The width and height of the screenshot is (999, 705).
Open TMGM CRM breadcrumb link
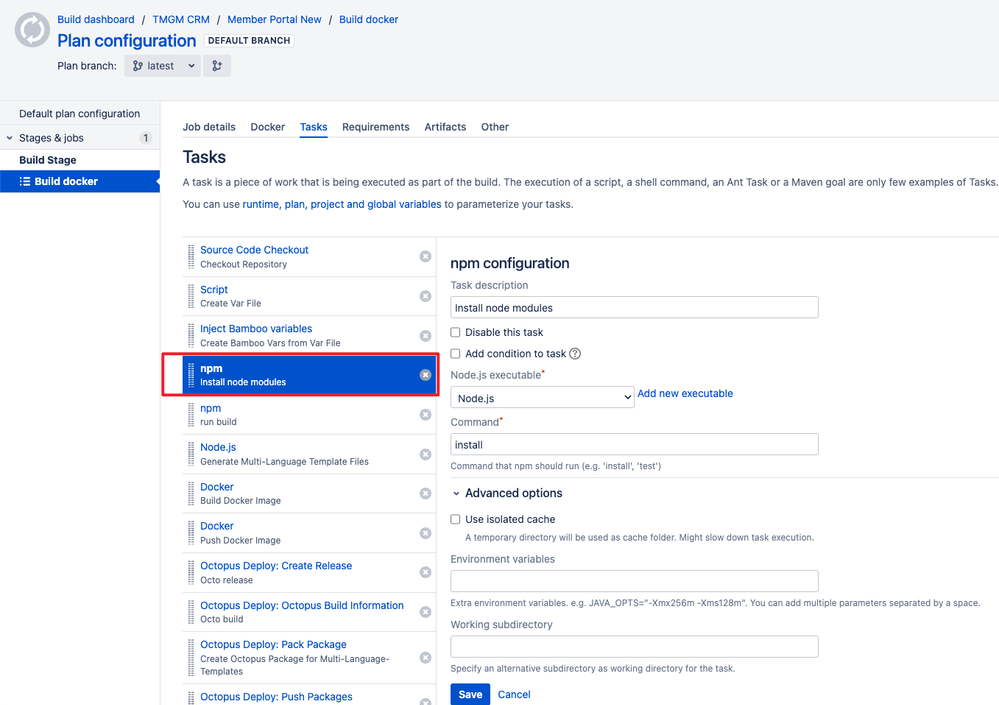pyautogui.click(x=181, y=19)
